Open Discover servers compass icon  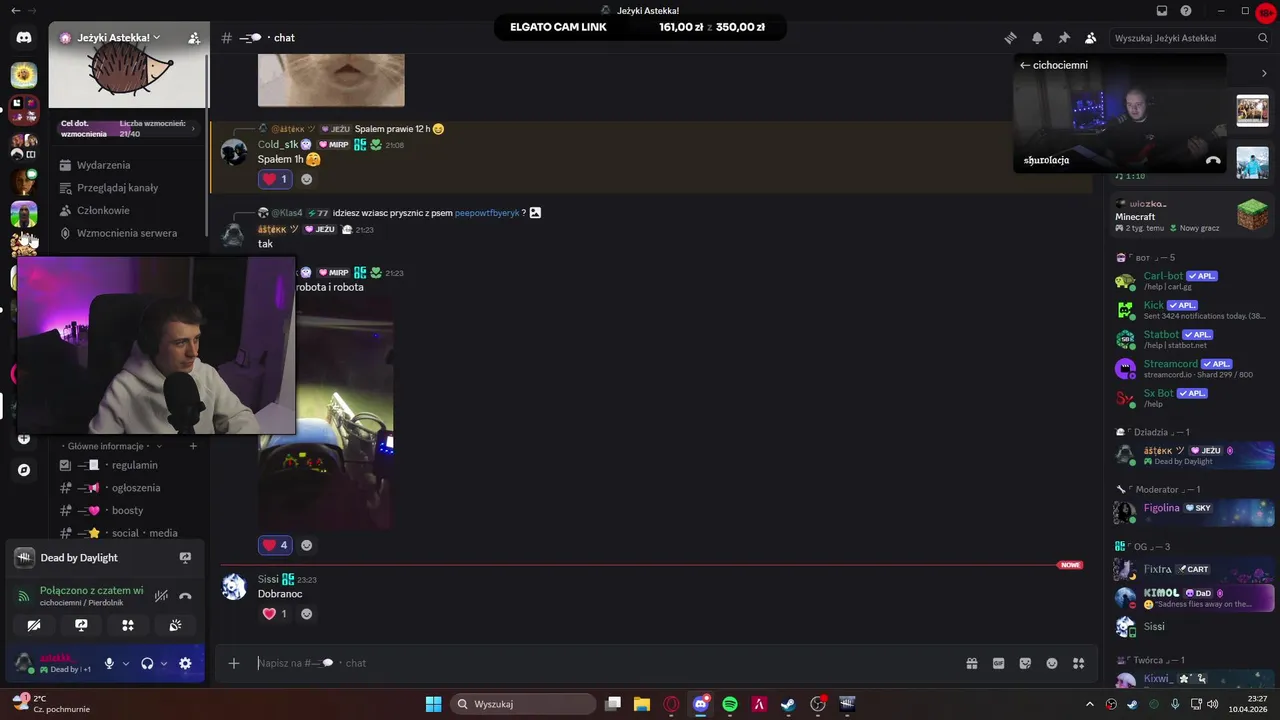tap(24, 470)
